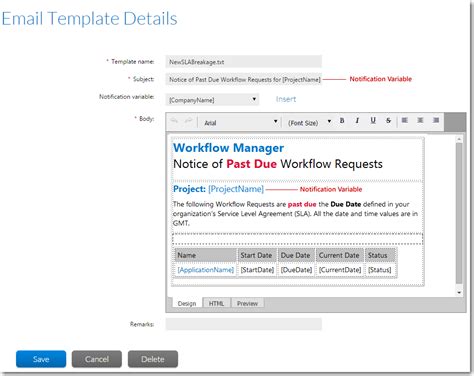Select the Design tab
The width and height of the screenshot is (474, 376).
click(x=187, y=303)
